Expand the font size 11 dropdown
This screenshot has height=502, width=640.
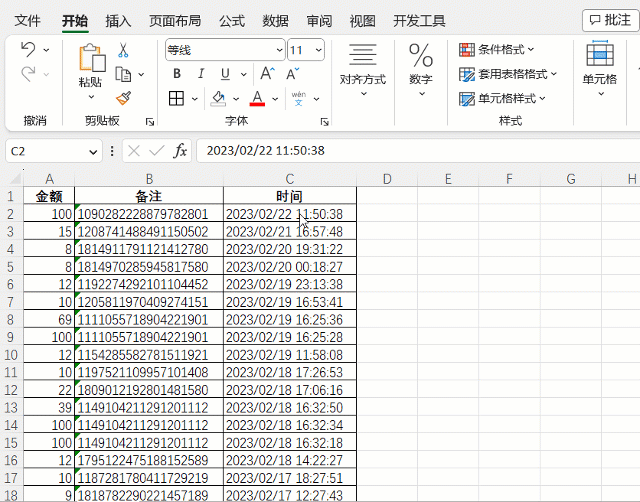coord(318,50)
